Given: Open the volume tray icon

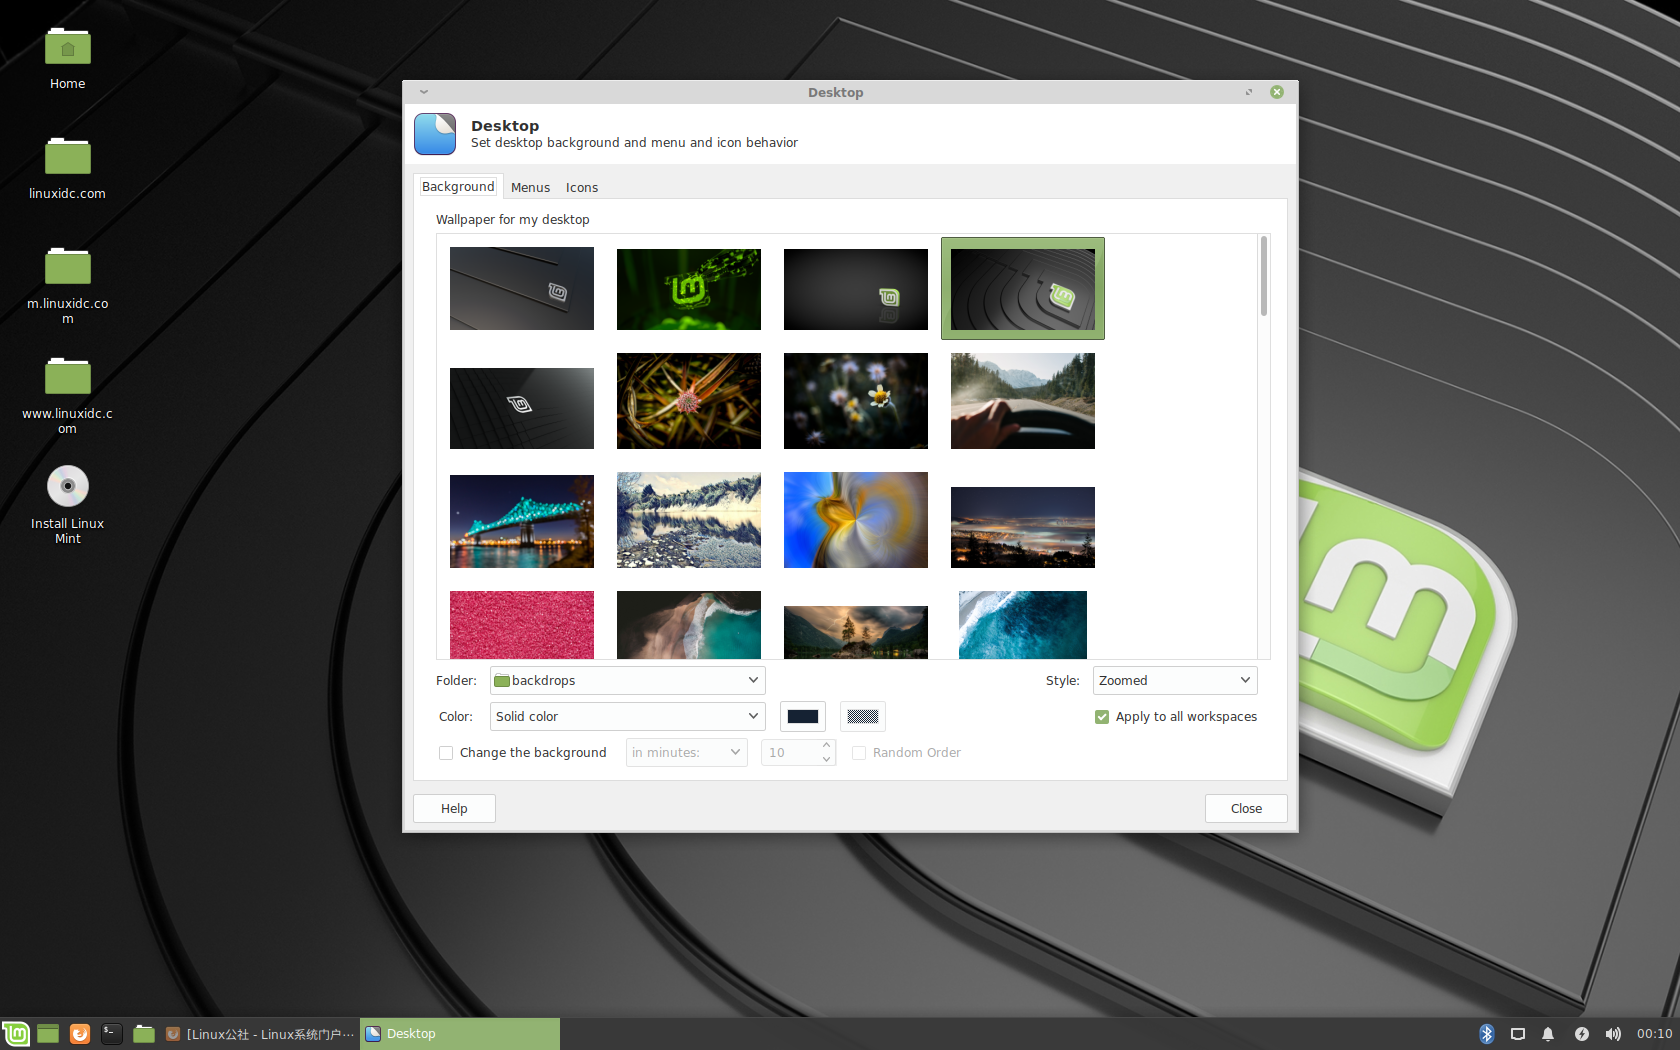Looking at the screenshot, I should [1613, 1034].
